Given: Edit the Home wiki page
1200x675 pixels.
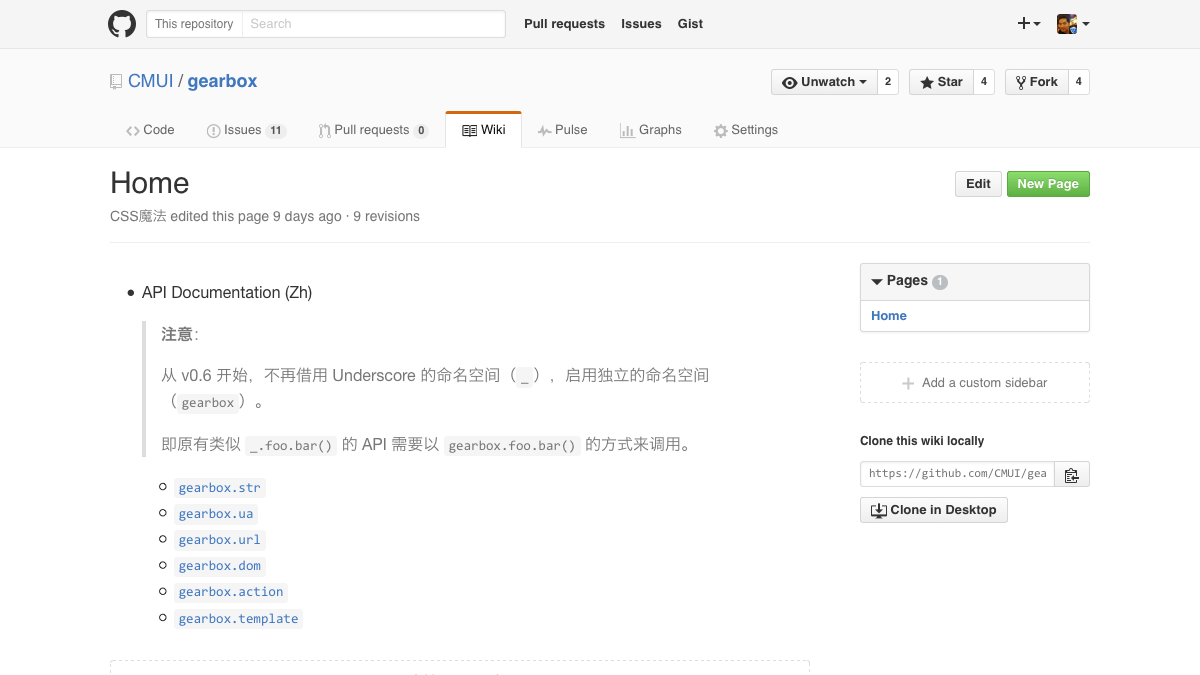Looking at the screenshot, I should click(x=978, y=184).
